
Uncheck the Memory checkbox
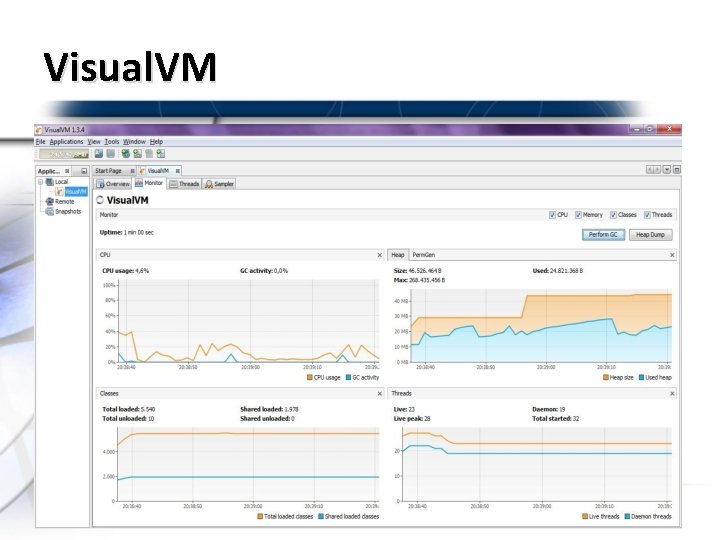(578, 215)
